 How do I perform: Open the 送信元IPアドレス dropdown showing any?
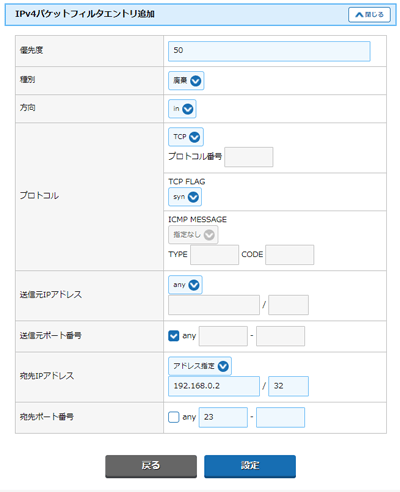[x=185, y=285]
